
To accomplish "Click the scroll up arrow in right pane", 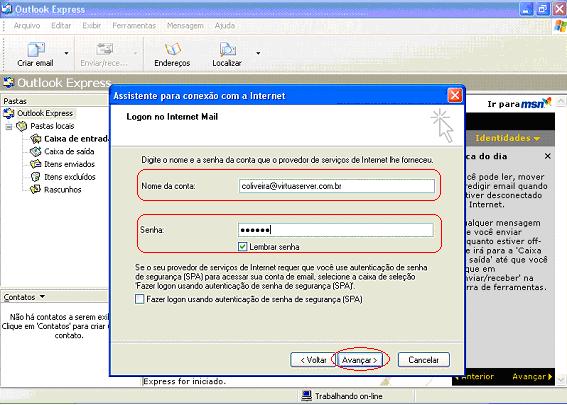I will (561, 101).
